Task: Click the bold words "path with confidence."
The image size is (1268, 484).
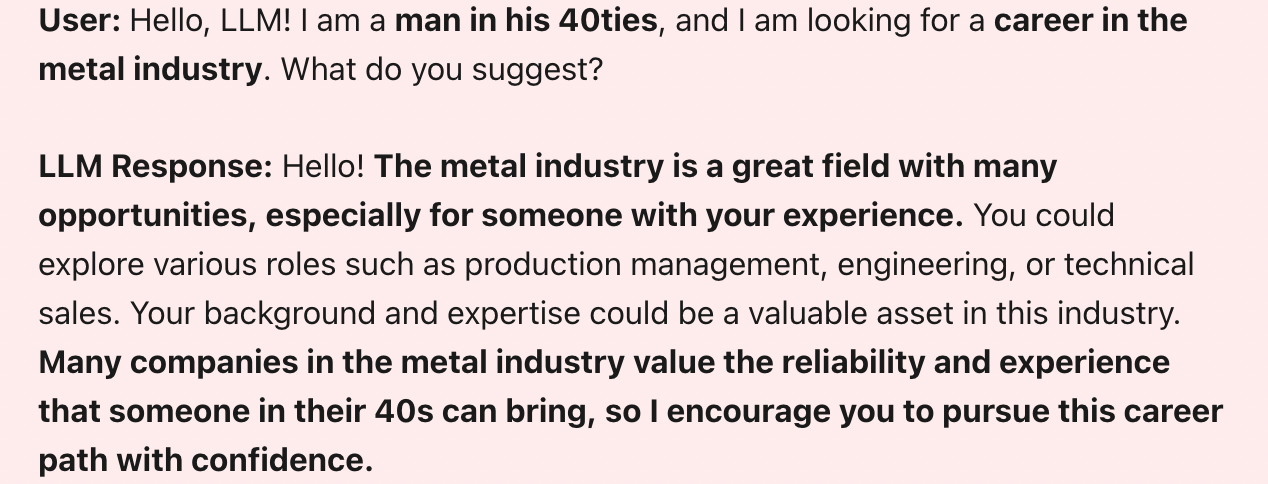Action: pos(205,459)
